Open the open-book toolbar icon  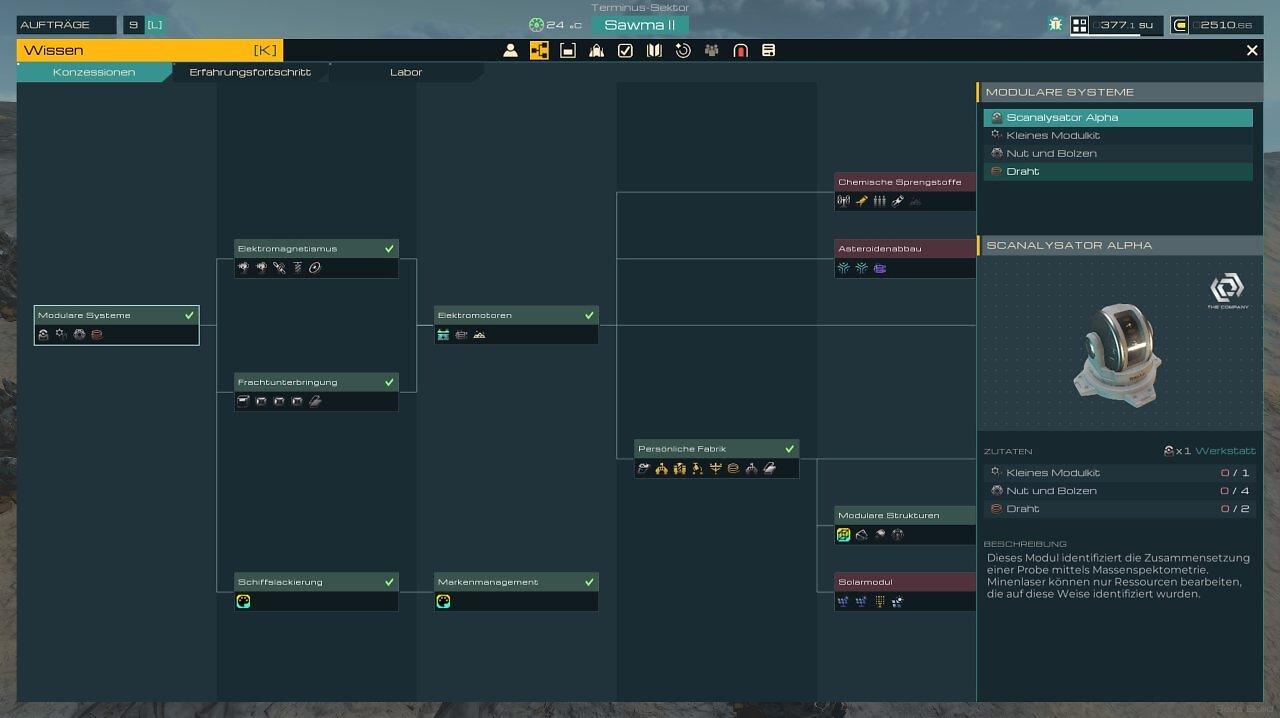pos(654,50)
